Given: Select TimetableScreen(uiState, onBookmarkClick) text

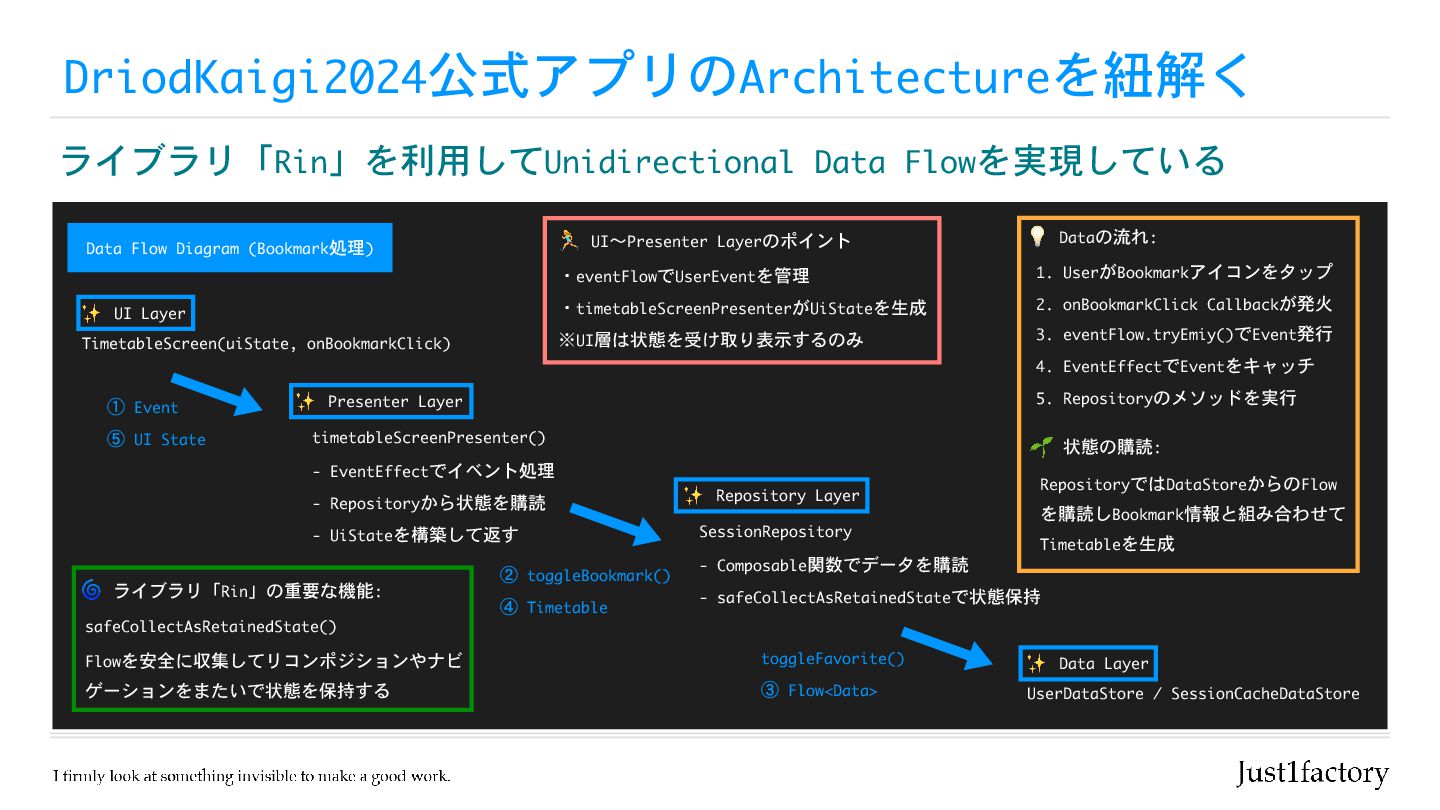Looking at the screenshot, I should (x=266, y=343).
